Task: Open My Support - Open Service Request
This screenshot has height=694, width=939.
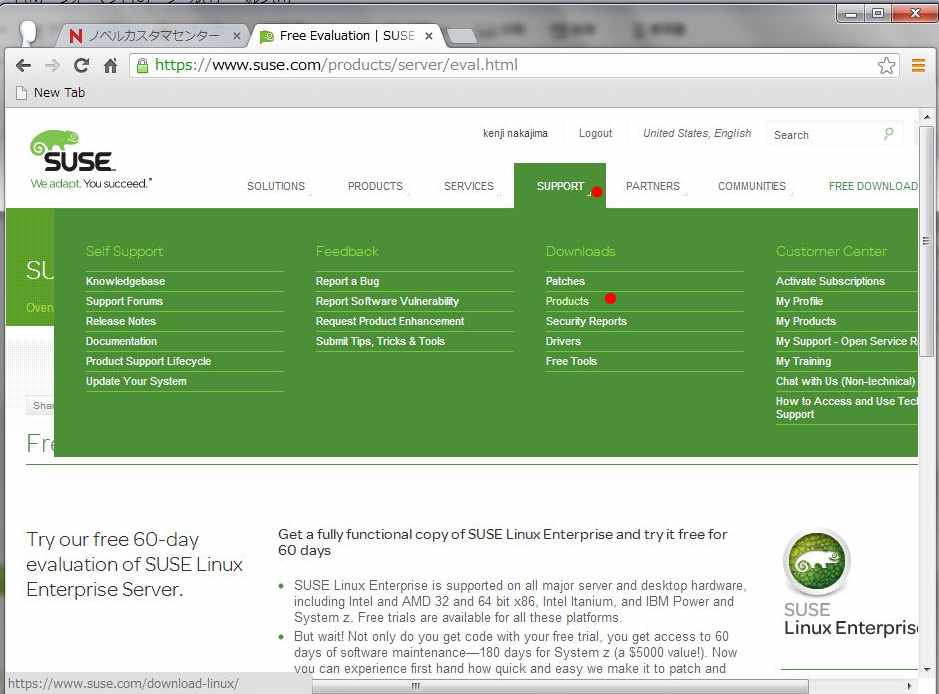Action: click(x=846, y=341)
